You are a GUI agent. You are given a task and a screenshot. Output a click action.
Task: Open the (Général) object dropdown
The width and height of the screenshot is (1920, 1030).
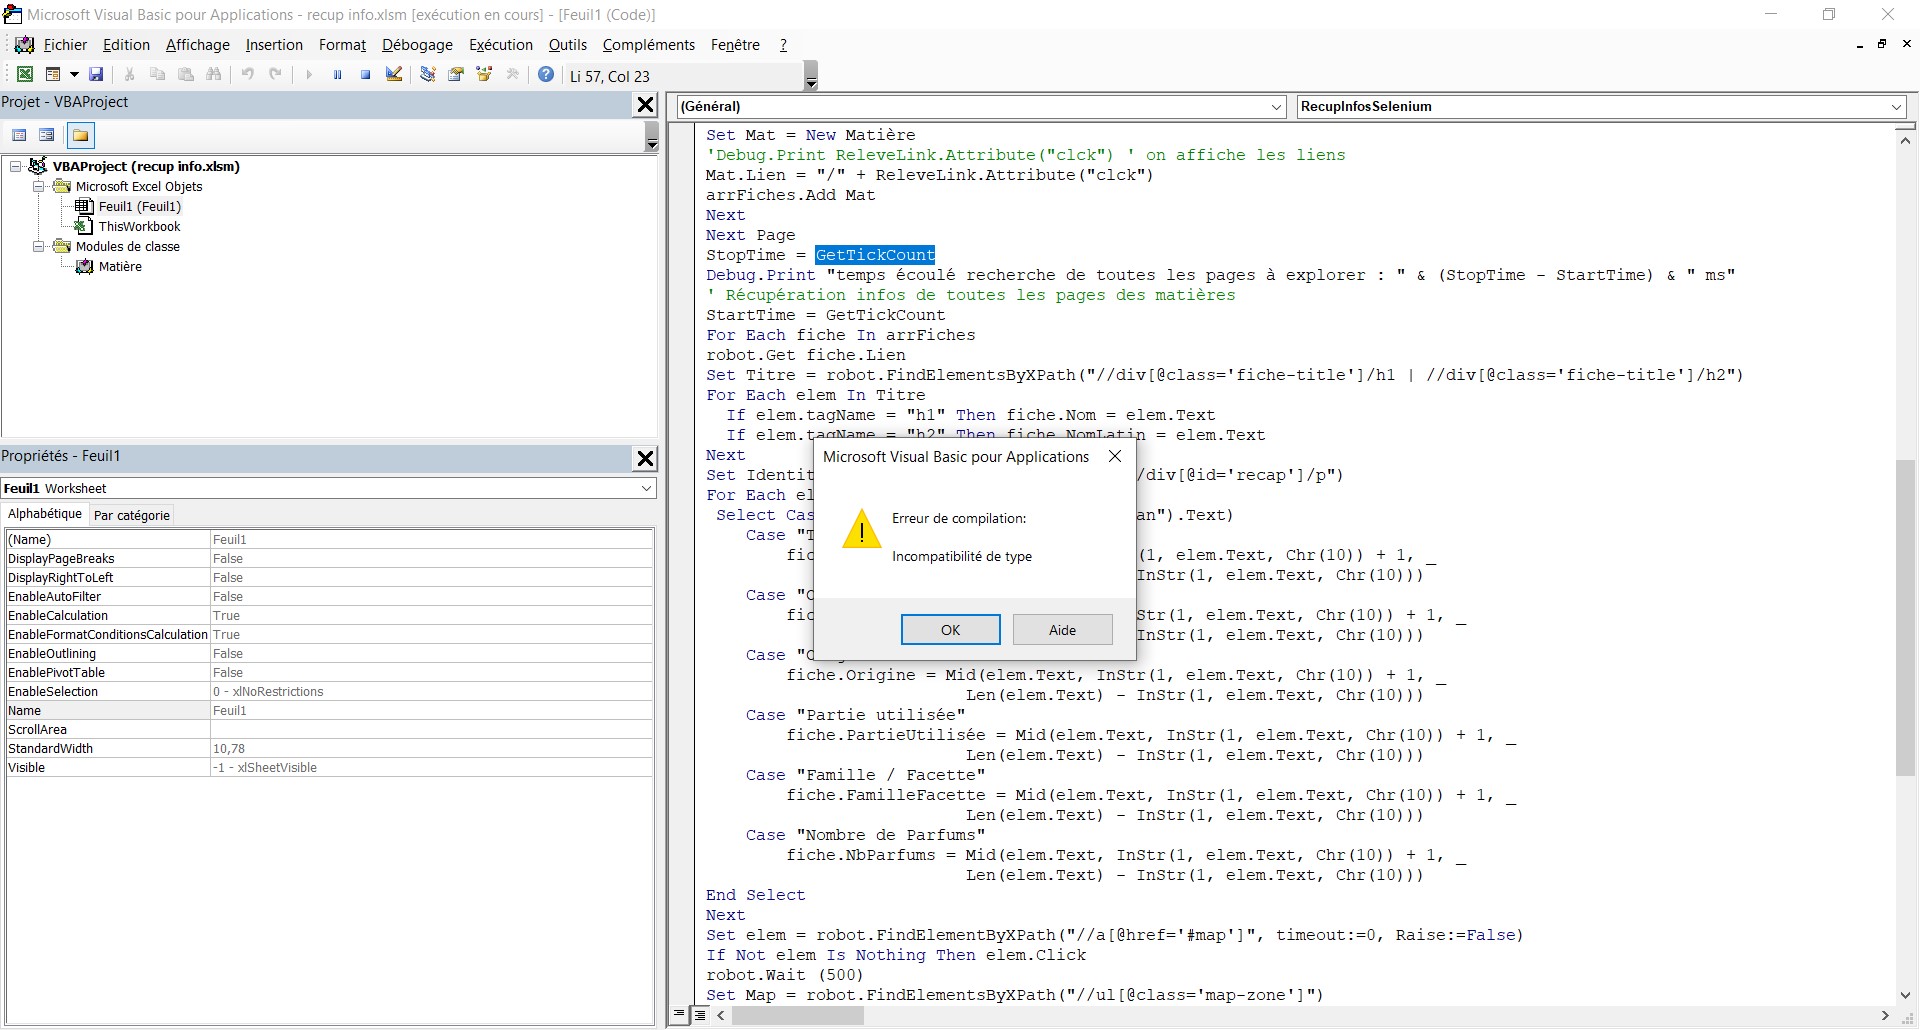pyautogui.click(x=1276, y=107)
